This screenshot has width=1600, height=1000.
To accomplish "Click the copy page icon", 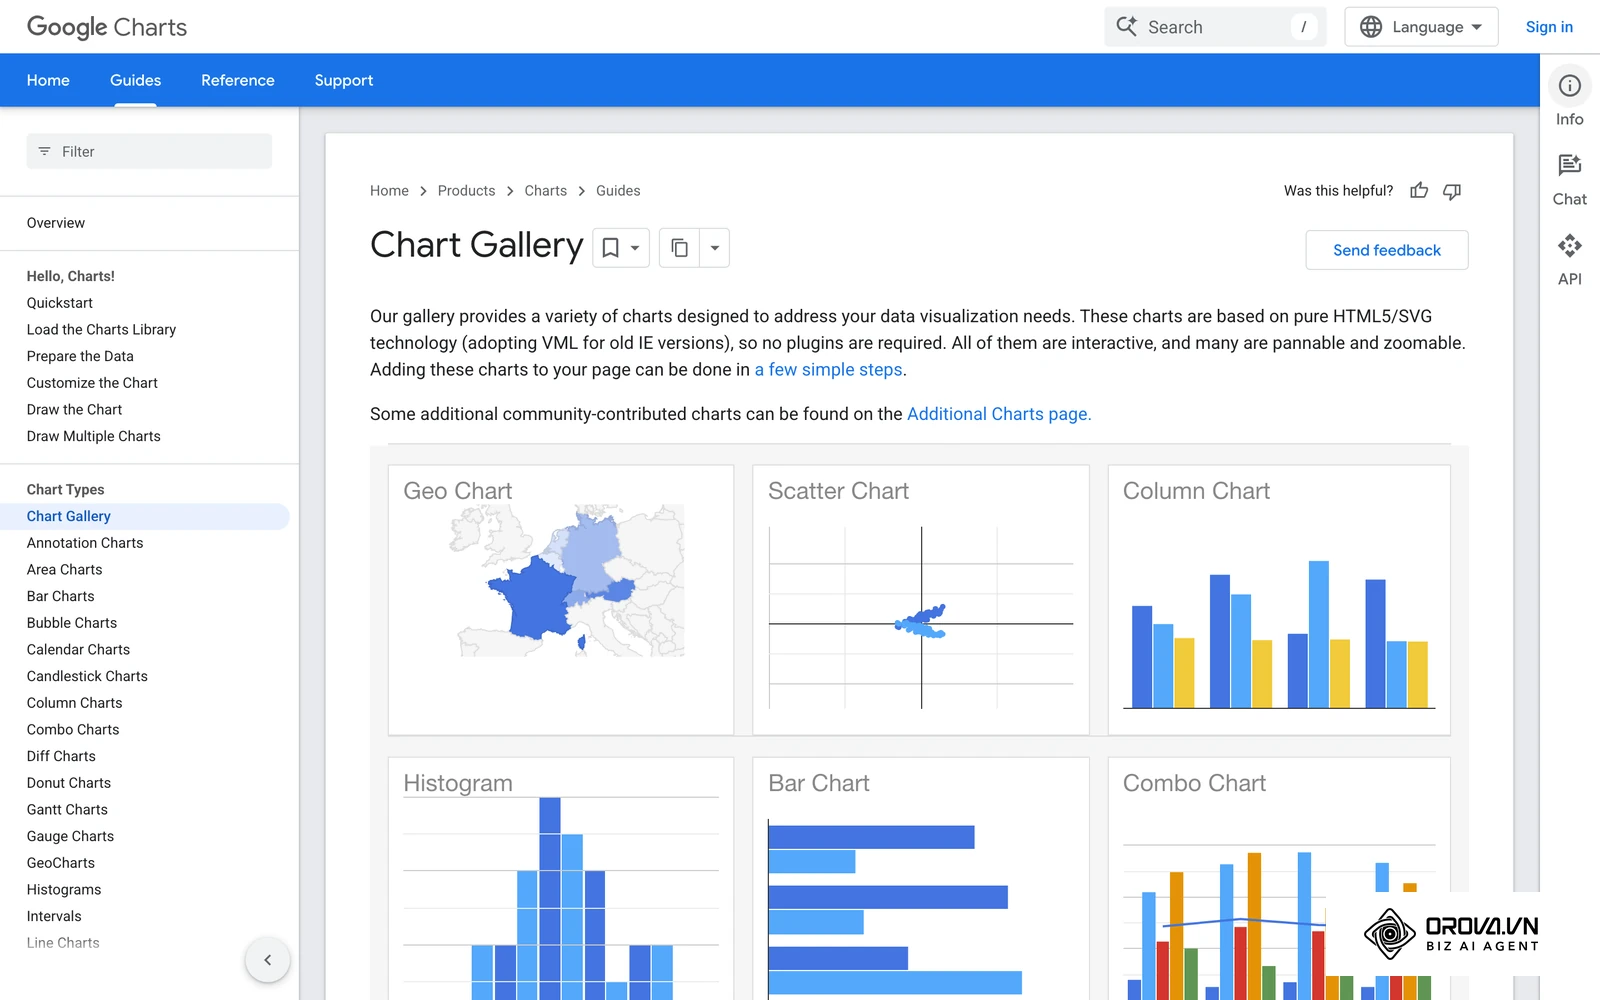I will tap(679, 248).
